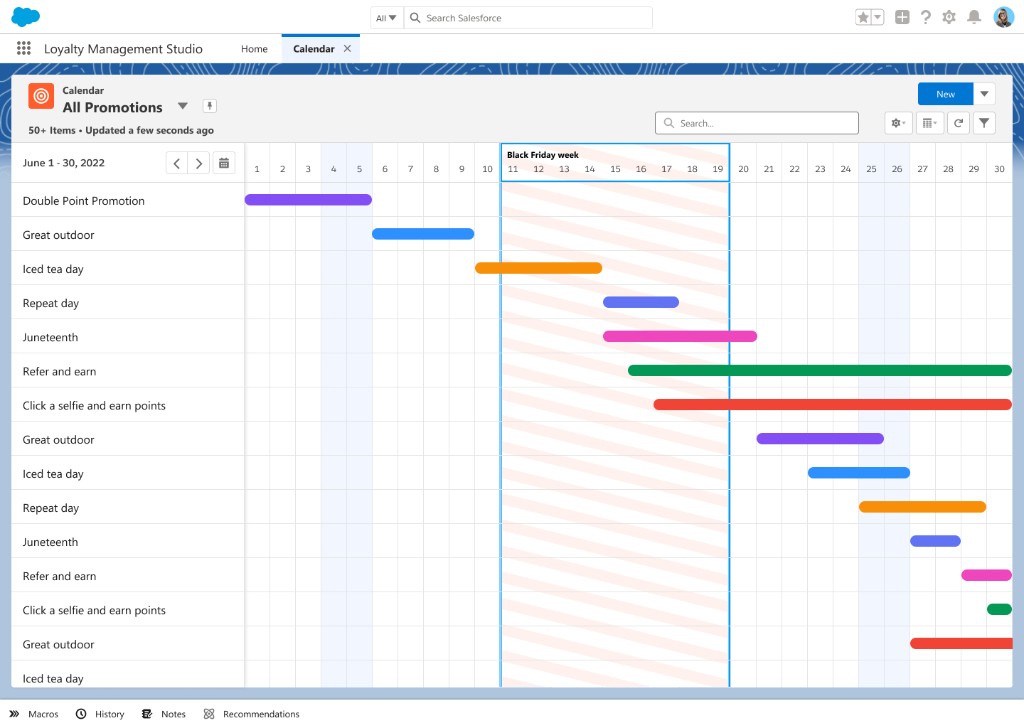This screenshot has height=728, width=1024.
Task: Open the filter panel icon
Action: (984, 123)
